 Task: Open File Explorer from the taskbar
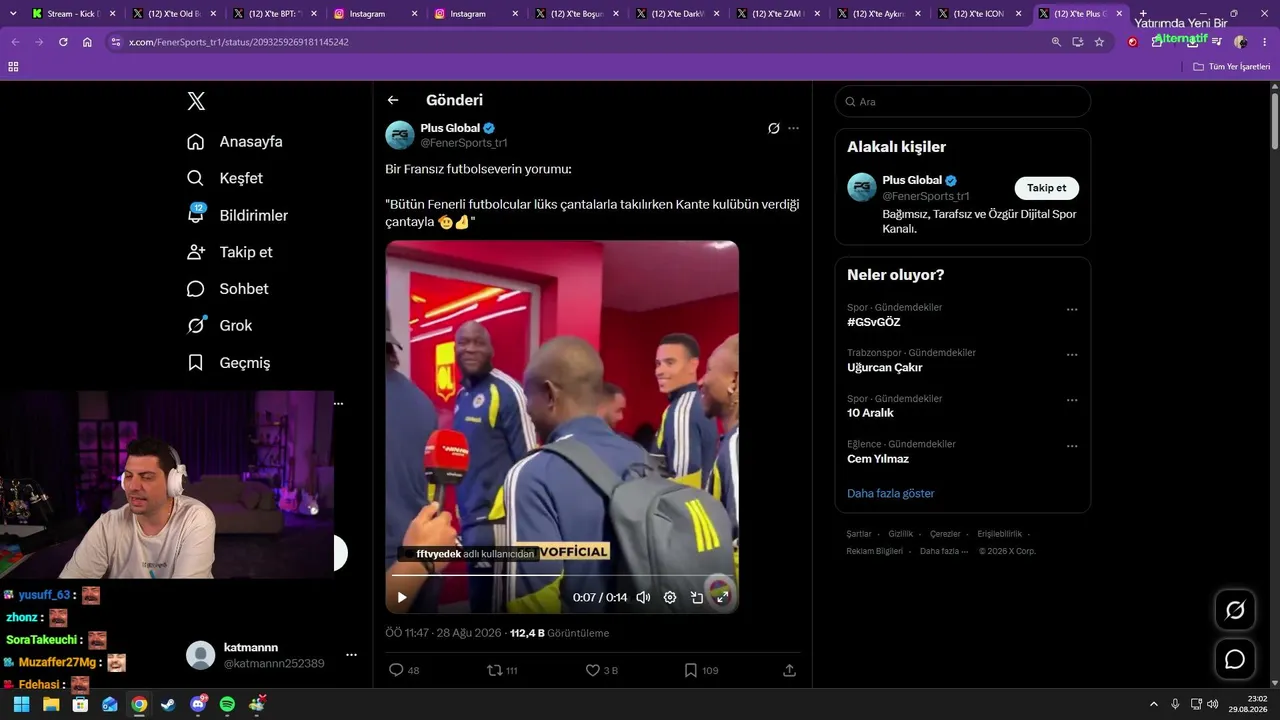click(51, 704)
